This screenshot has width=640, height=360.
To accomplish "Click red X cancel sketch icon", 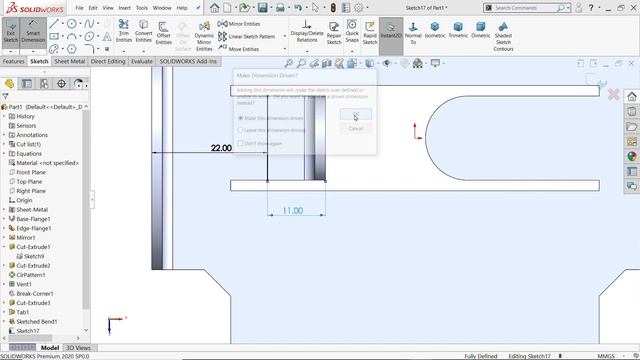I will 613,95.
